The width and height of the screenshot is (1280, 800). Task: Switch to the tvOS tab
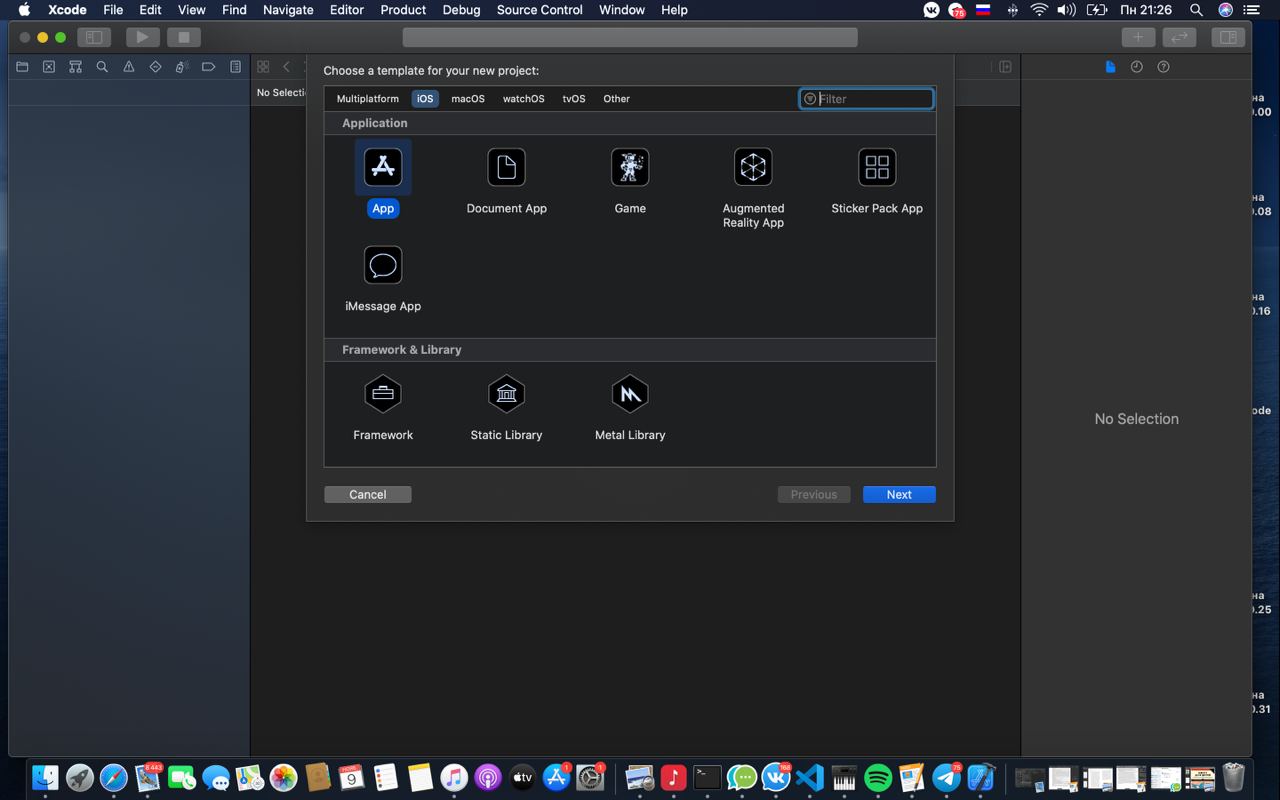(x=574, y=99)
